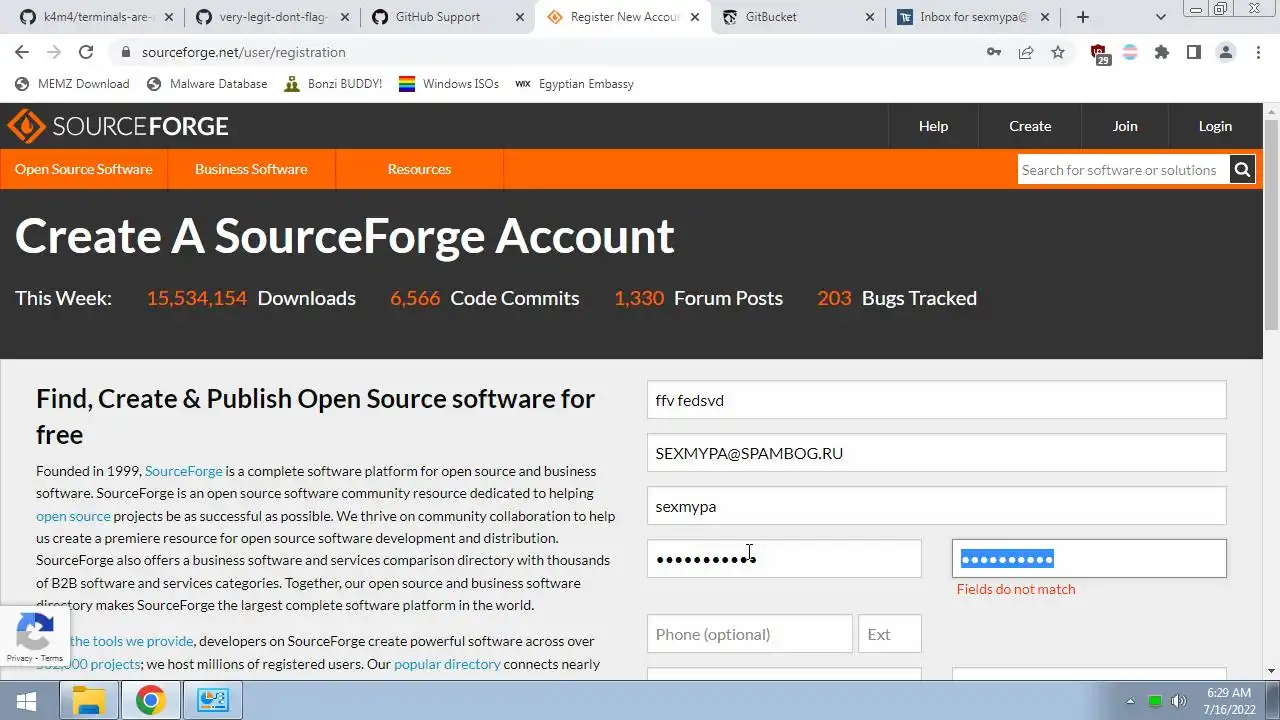
Task: Click Login in the header
Action: pos(1215,126)
